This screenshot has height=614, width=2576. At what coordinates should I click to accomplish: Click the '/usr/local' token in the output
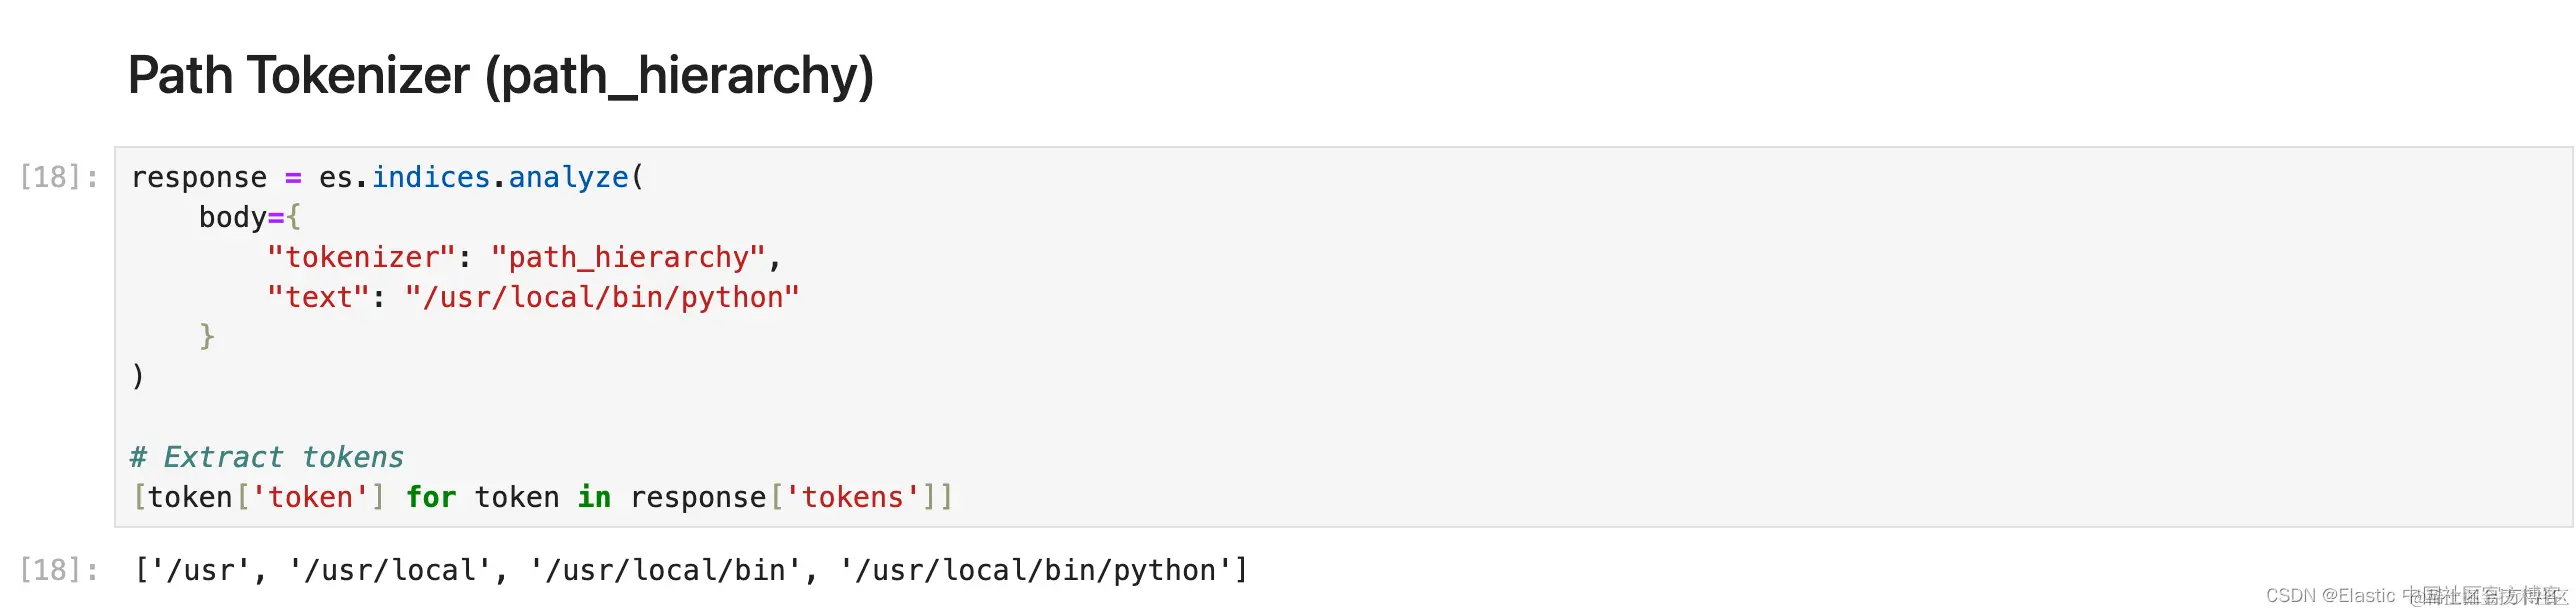(x=390, y=570)
